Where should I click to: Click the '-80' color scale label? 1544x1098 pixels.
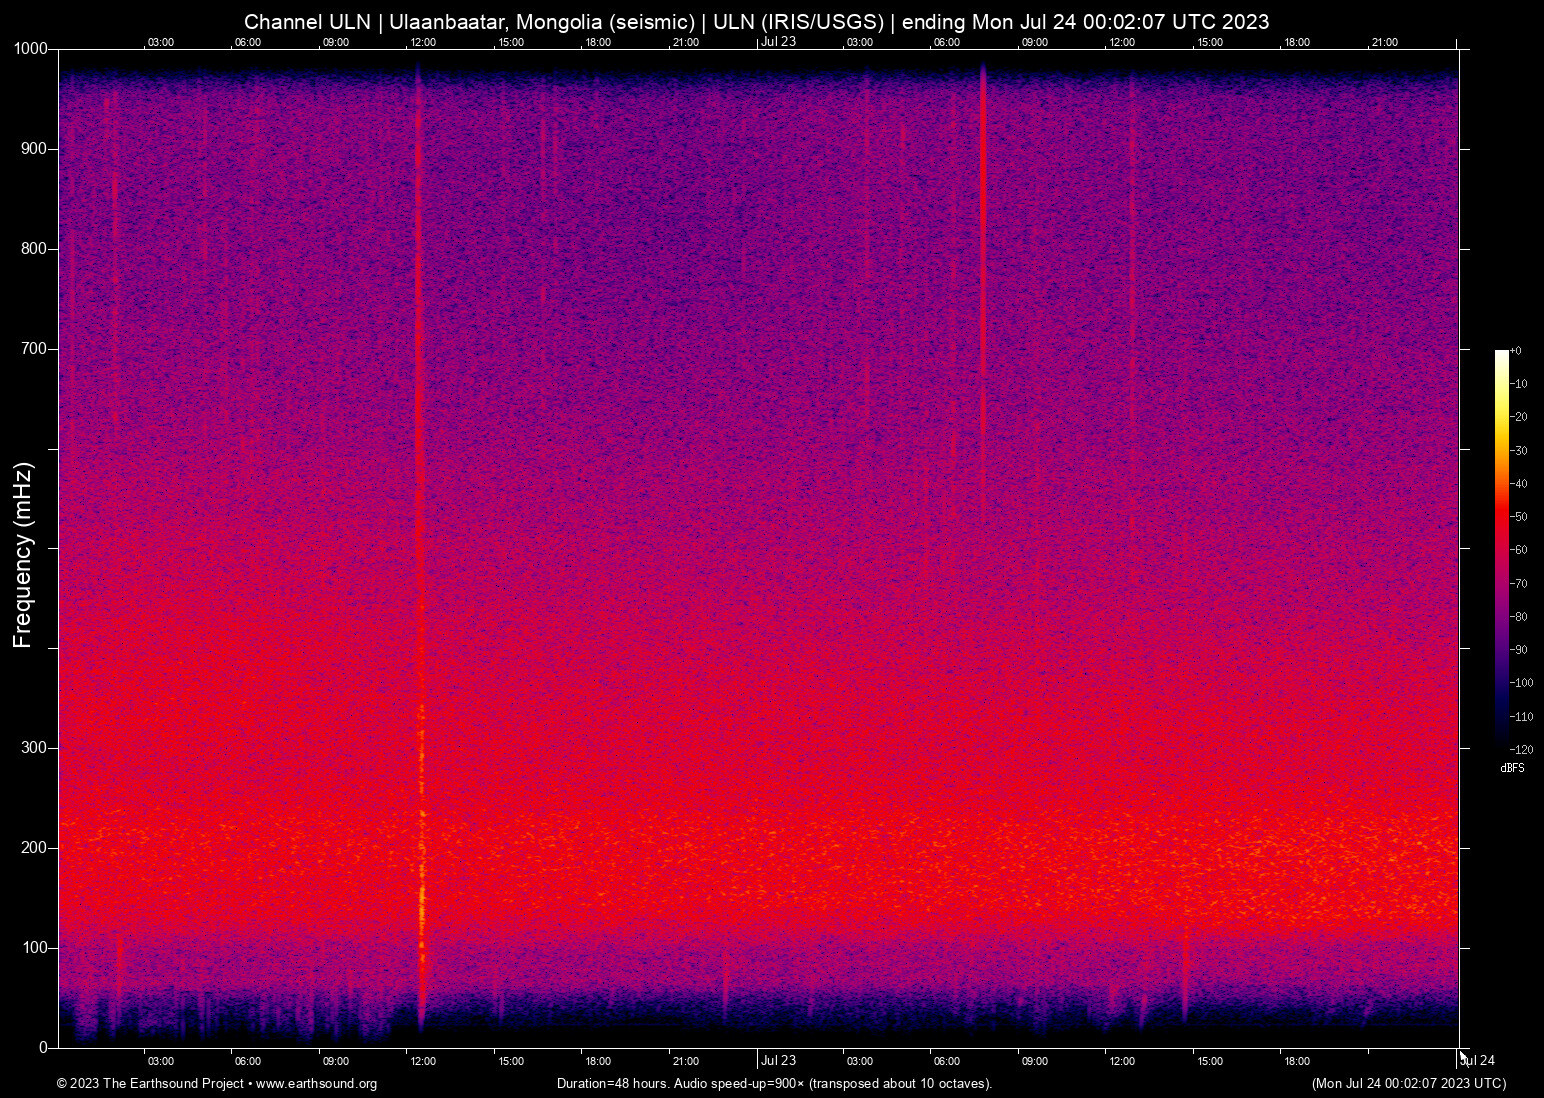1519,617
